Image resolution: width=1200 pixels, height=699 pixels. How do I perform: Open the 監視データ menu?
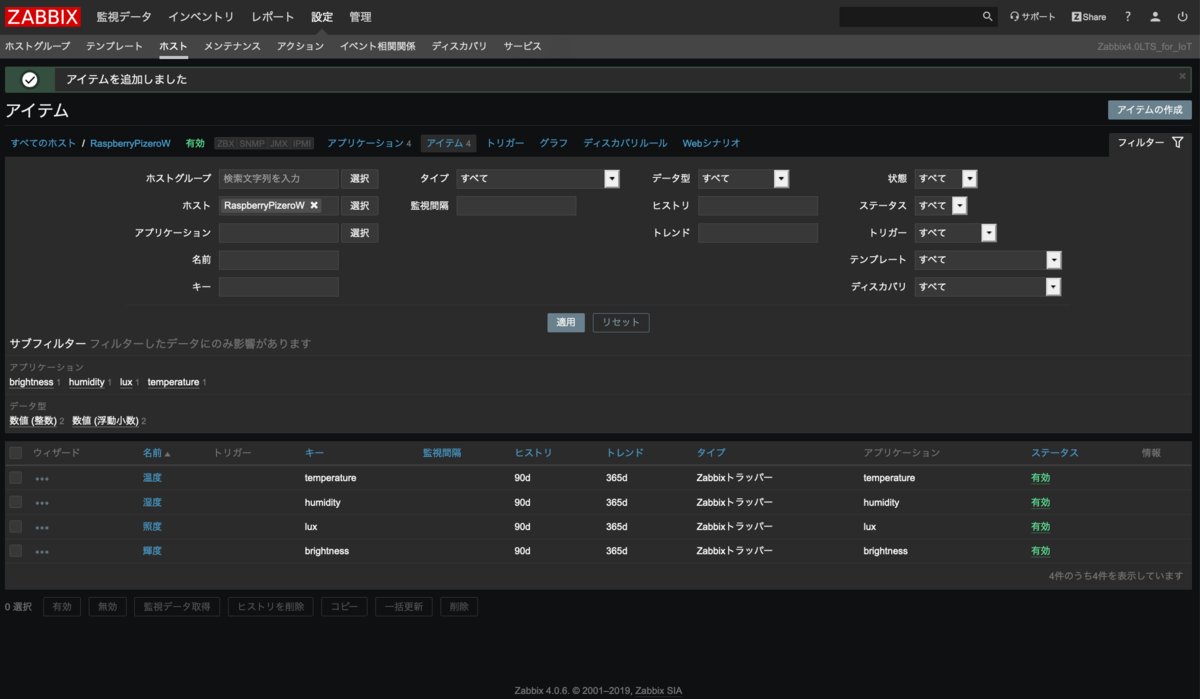124,17
